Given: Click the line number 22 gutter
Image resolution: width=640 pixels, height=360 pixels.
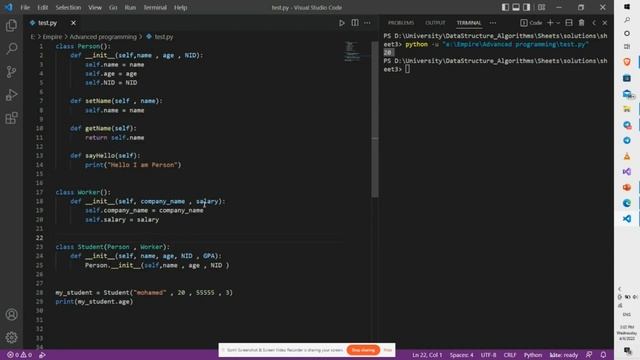Looking at the screenshot, I should (x=39, y=238).
